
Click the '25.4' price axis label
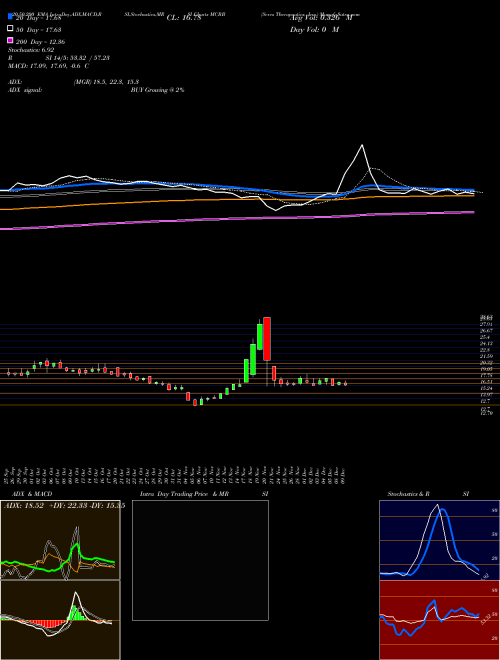(x=486, y=337)
